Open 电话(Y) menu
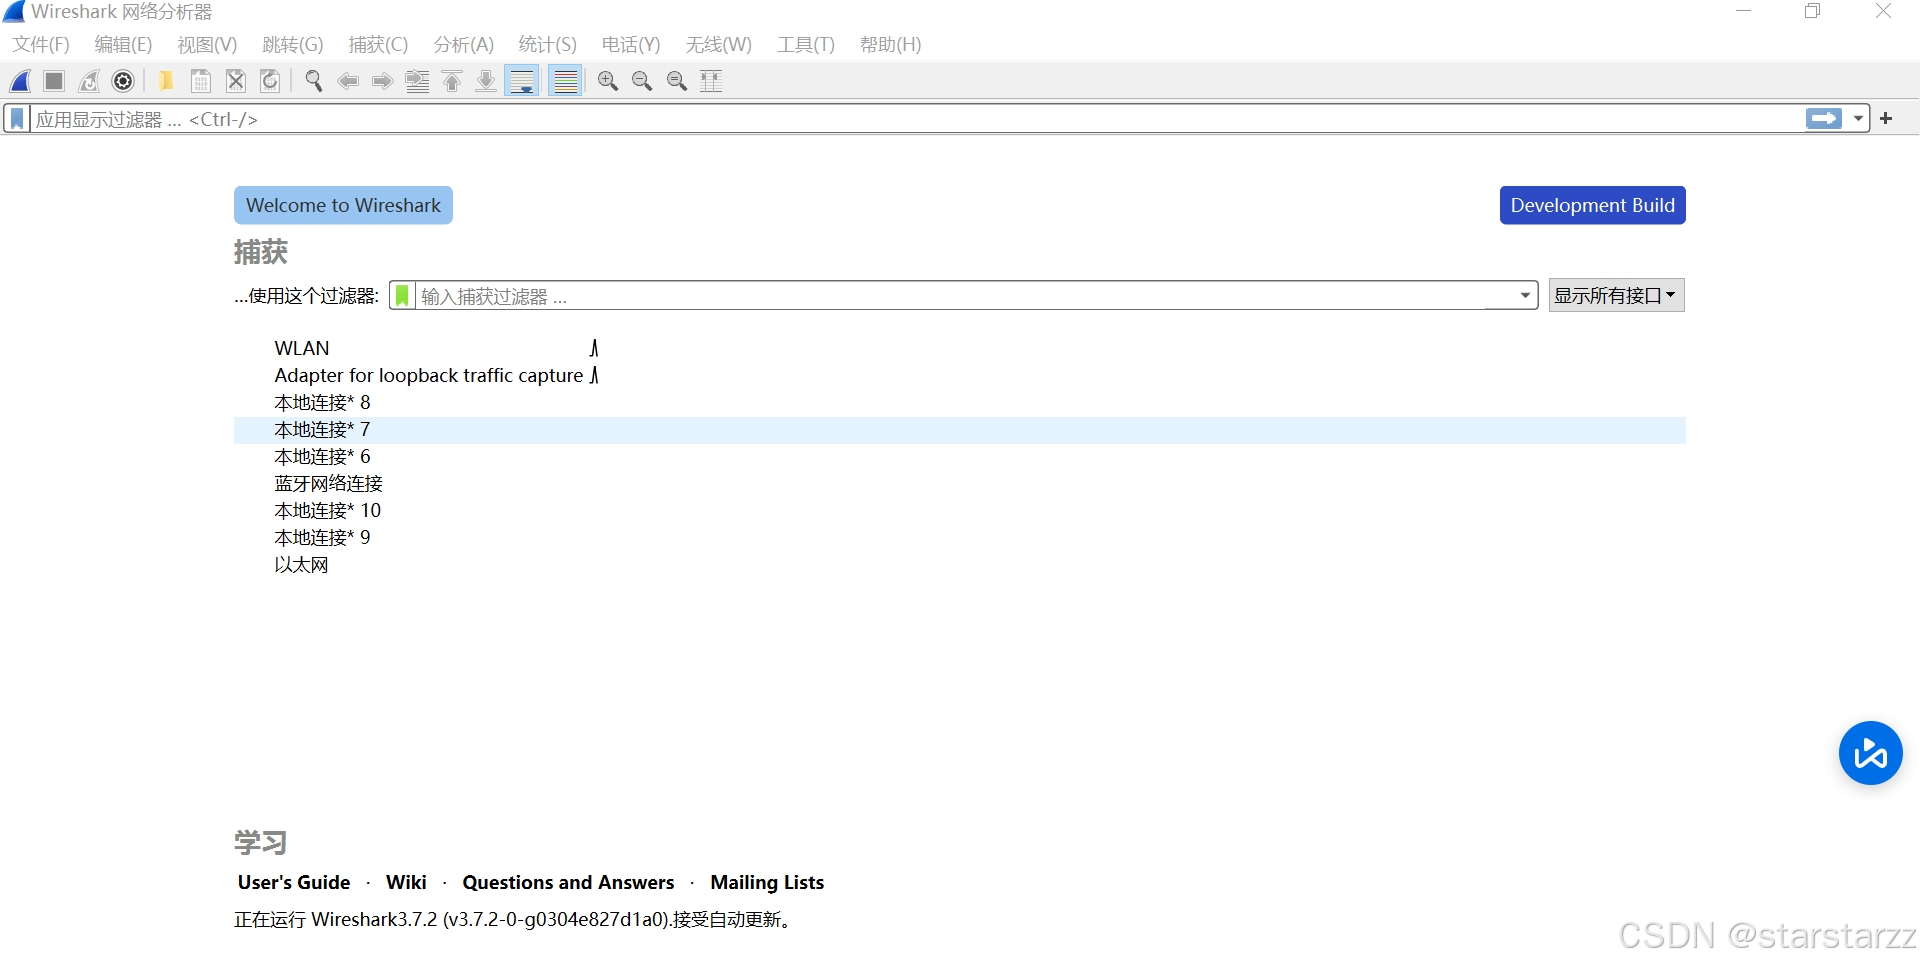The height and width of the screenshot is (967, 1920). pyautogui.click(x=631, y=45)
